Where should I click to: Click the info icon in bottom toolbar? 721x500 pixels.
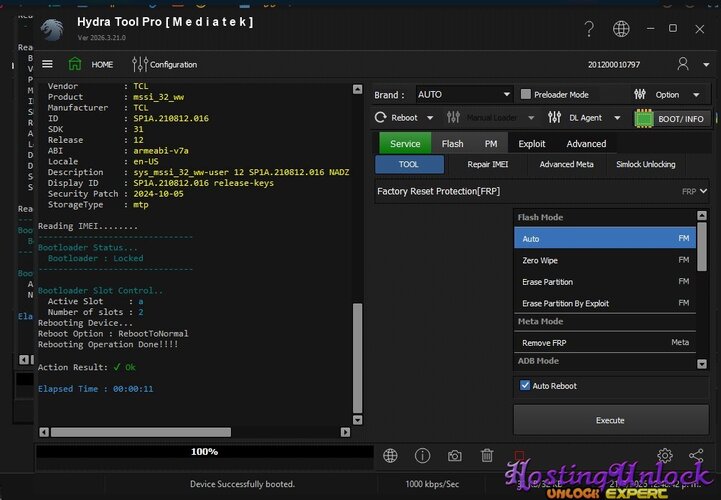[423, 456]
